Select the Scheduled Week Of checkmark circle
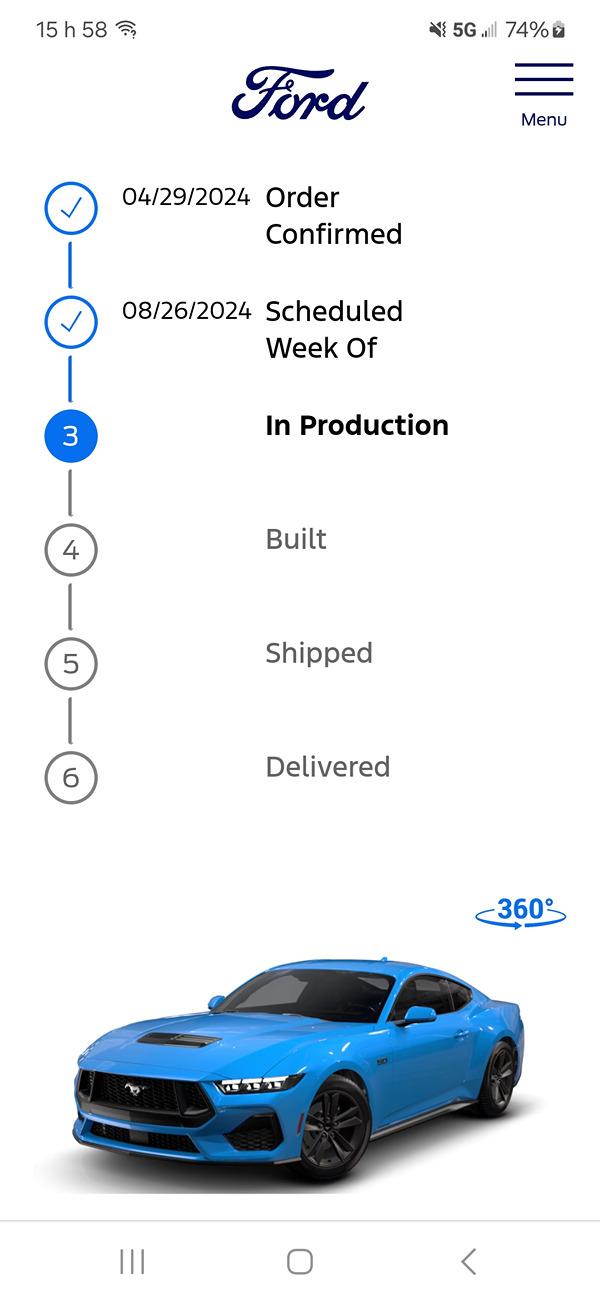Screen dimensions: 600x1300 click(x=71, y=322)
